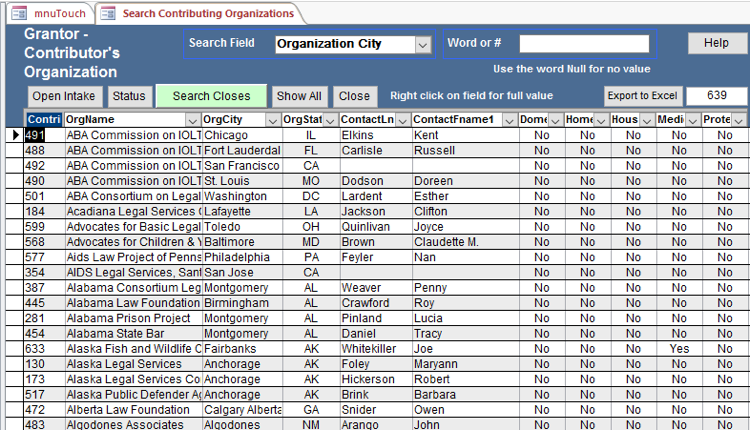Click the Word or # input box
This screenshot has height=430, width=750.
pos(584,44)
